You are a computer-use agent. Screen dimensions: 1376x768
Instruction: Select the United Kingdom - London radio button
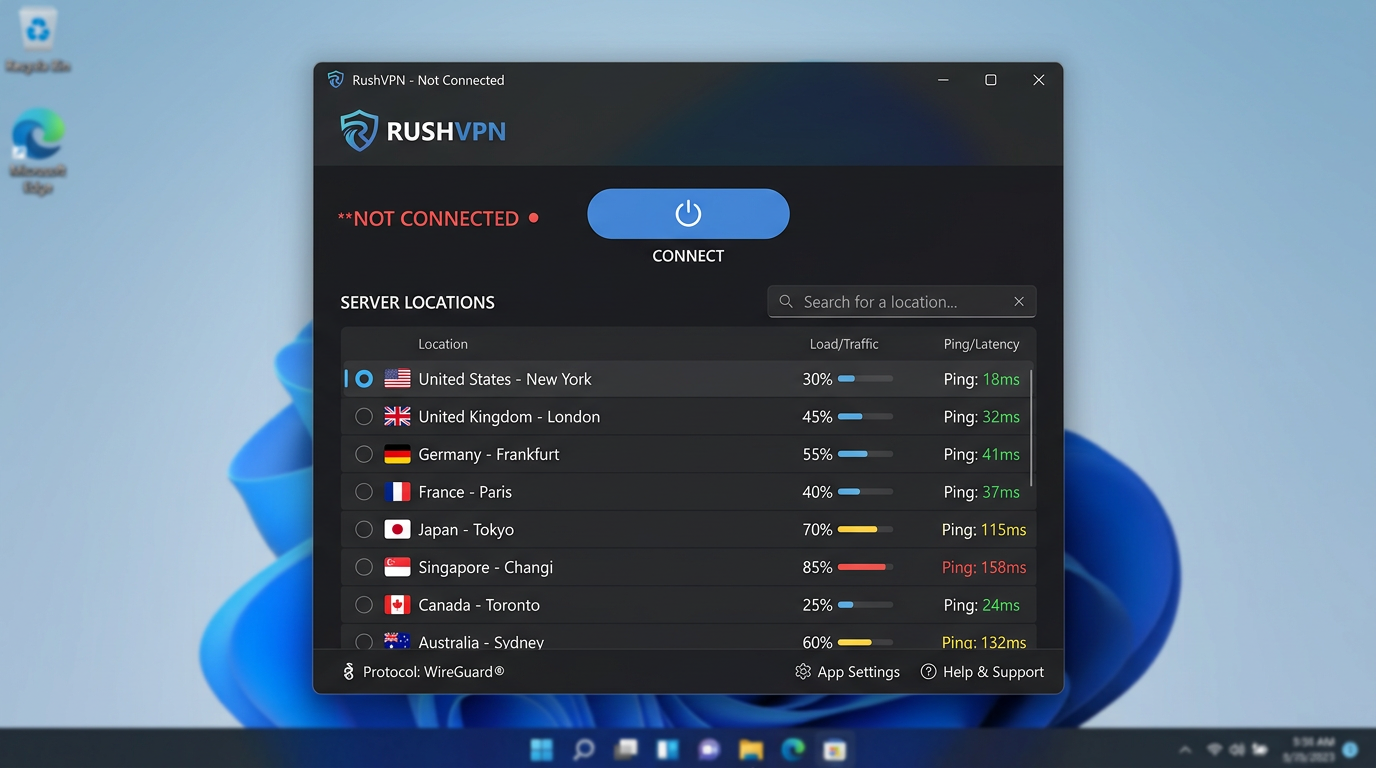pos(364,417)
